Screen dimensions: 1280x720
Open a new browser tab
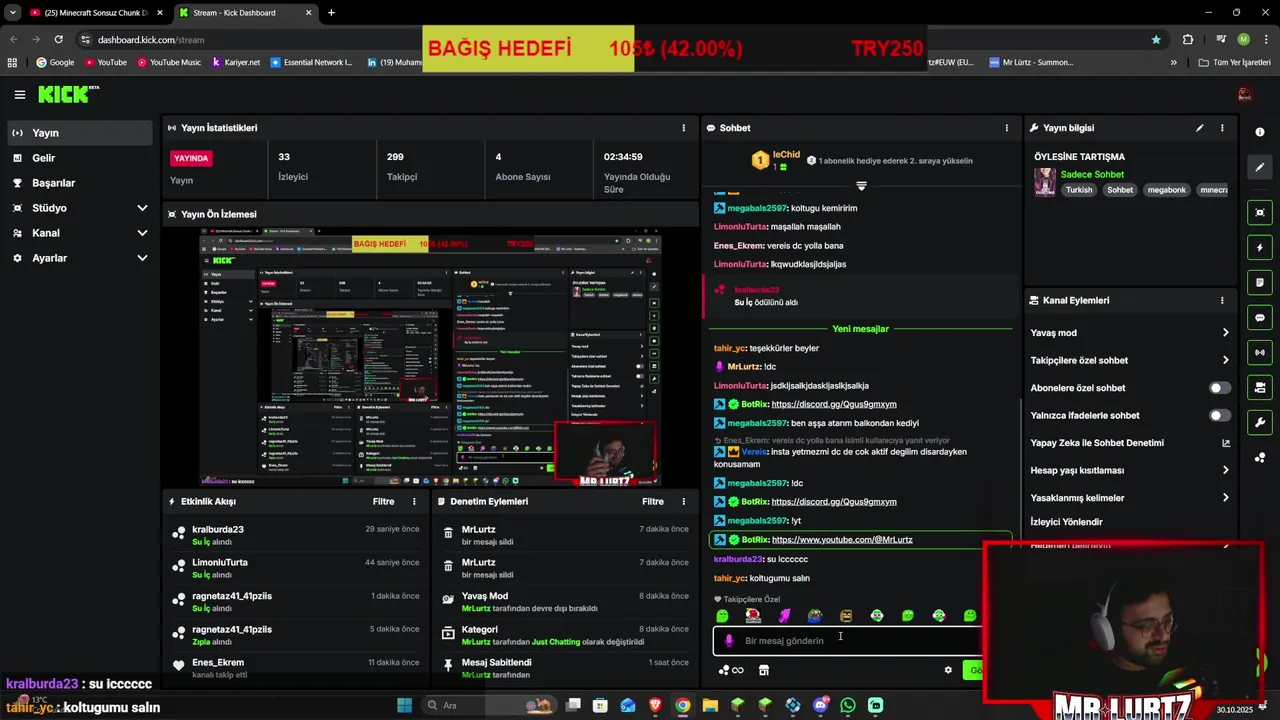pyautogui.click(x=331, y=13)
